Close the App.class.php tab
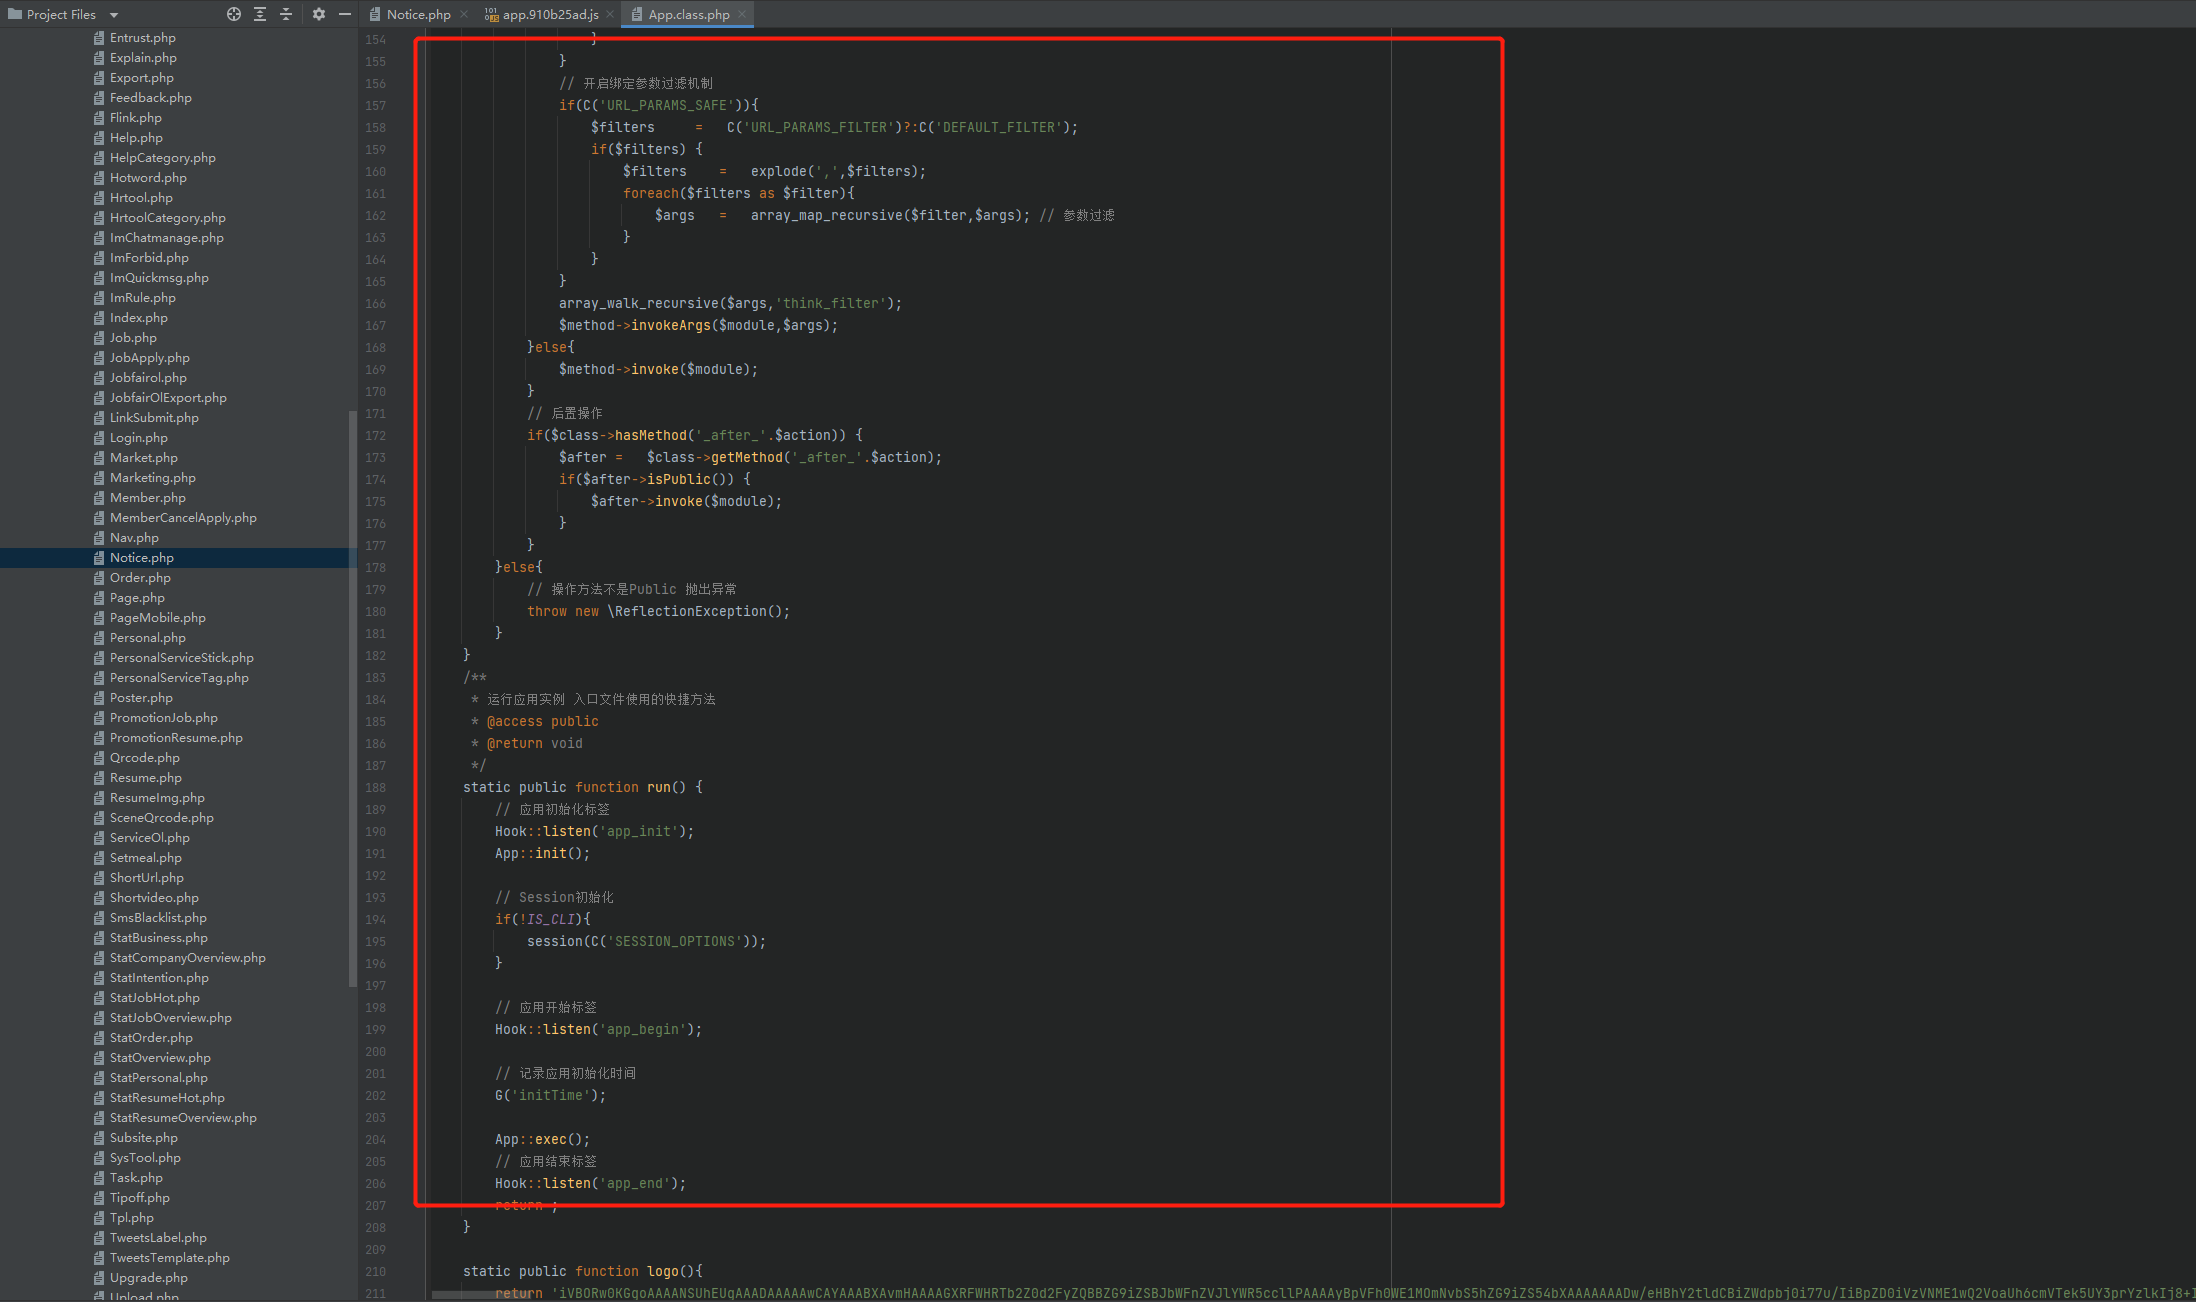 pos(741,14)
